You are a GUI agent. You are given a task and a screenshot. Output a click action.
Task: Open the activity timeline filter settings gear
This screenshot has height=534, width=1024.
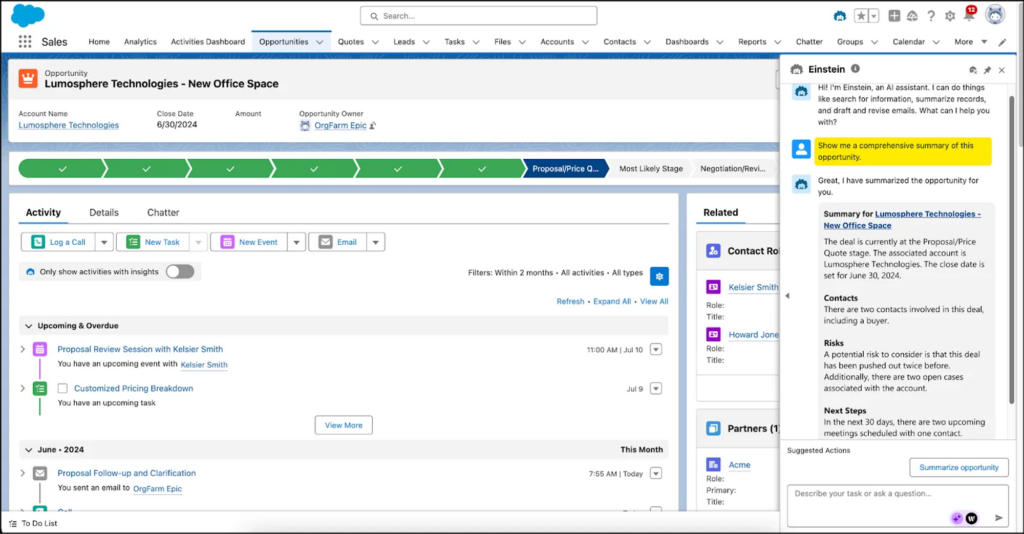(660, 276)
